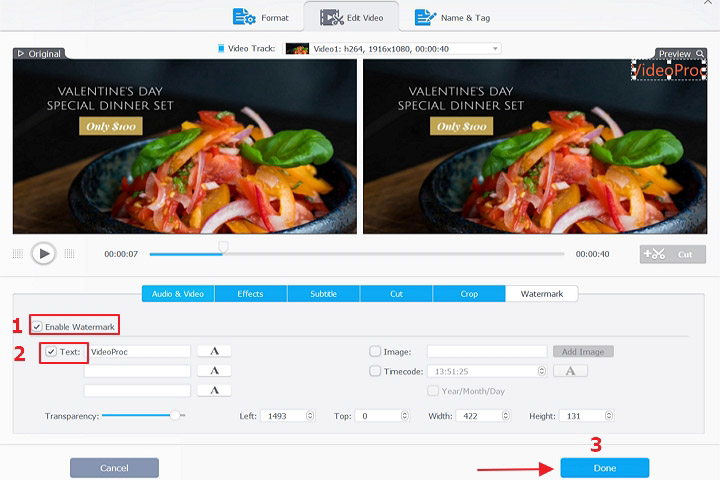Click the Cancel button

(x=114, y=468)
